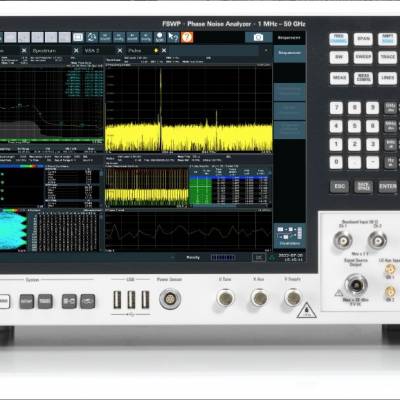
Task: Select the cyan spectrogram display
Action: (x=13, y=231)
